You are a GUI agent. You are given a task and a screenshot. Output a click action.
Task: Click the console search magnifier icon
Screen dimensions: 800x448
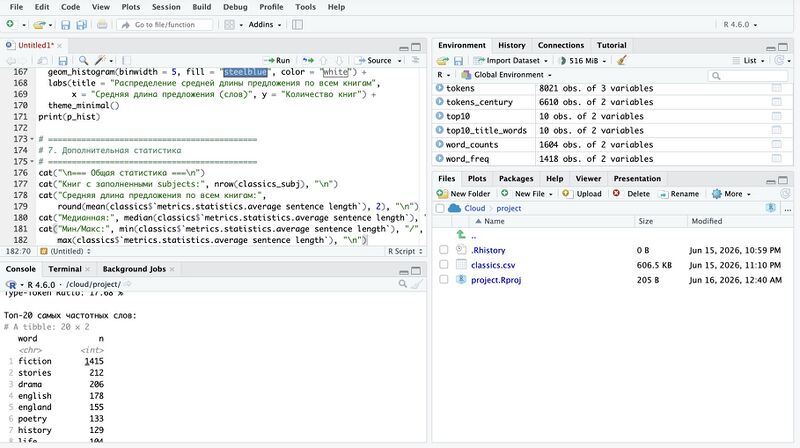point(403,284)
